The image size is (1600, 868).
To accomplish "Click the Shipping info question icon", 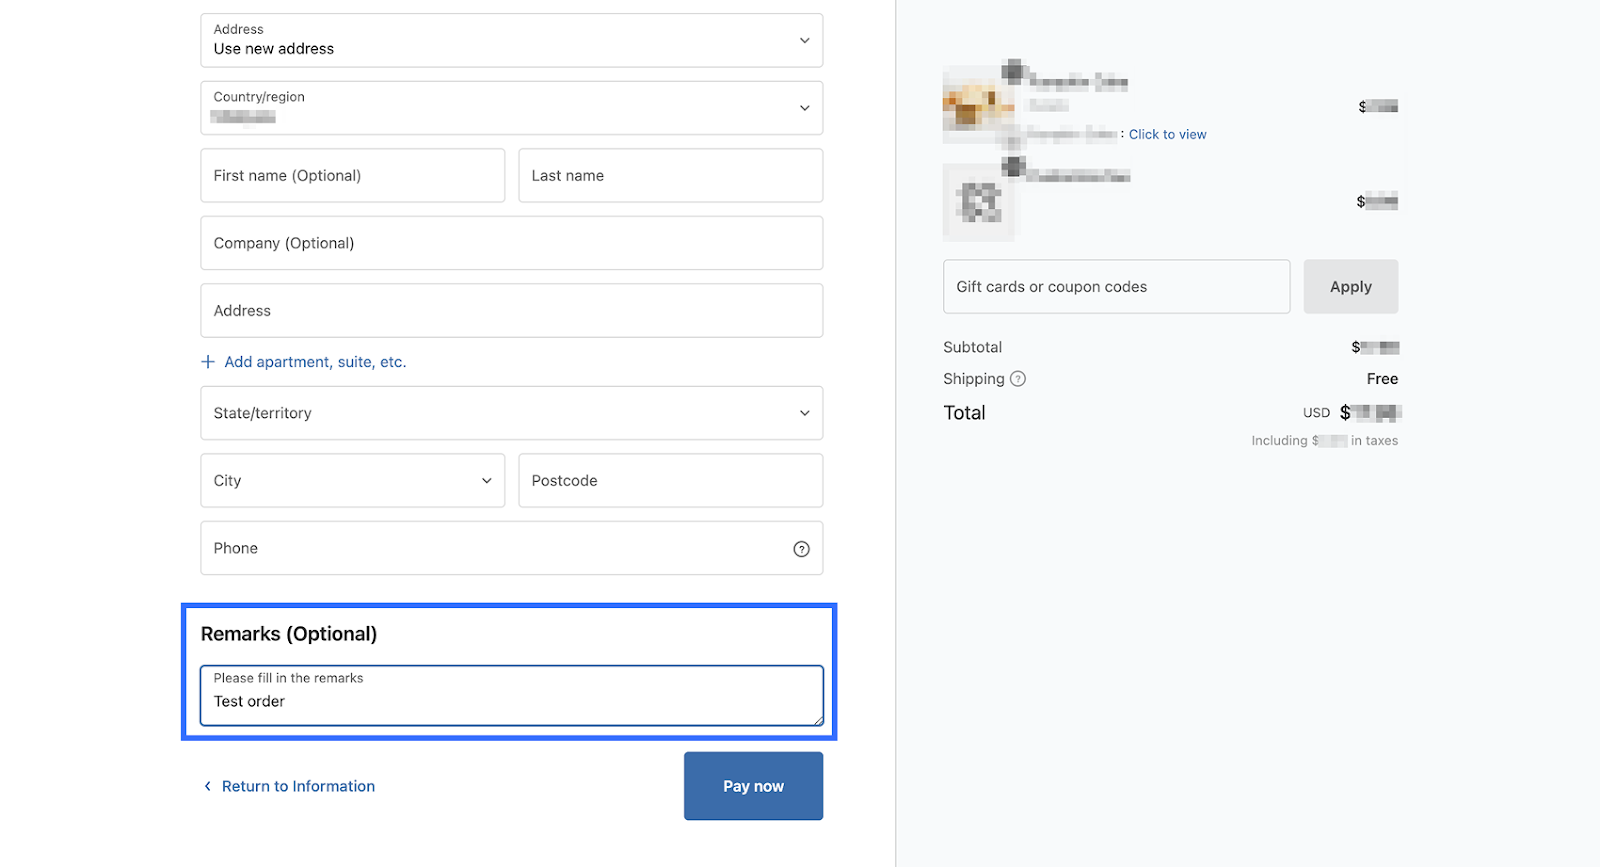I will [1018, 379].
